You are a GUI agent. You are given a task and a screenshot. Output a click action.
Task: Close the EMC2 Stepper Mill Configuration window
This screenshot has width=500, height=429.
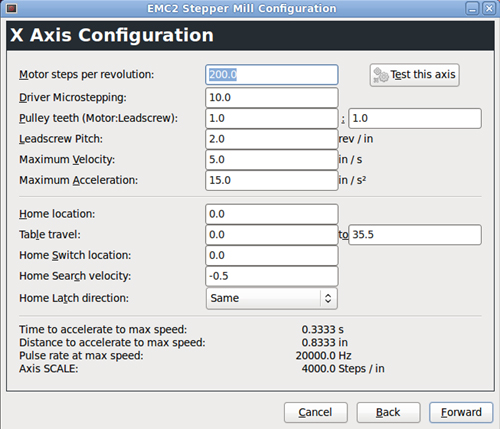click(489, 8)
